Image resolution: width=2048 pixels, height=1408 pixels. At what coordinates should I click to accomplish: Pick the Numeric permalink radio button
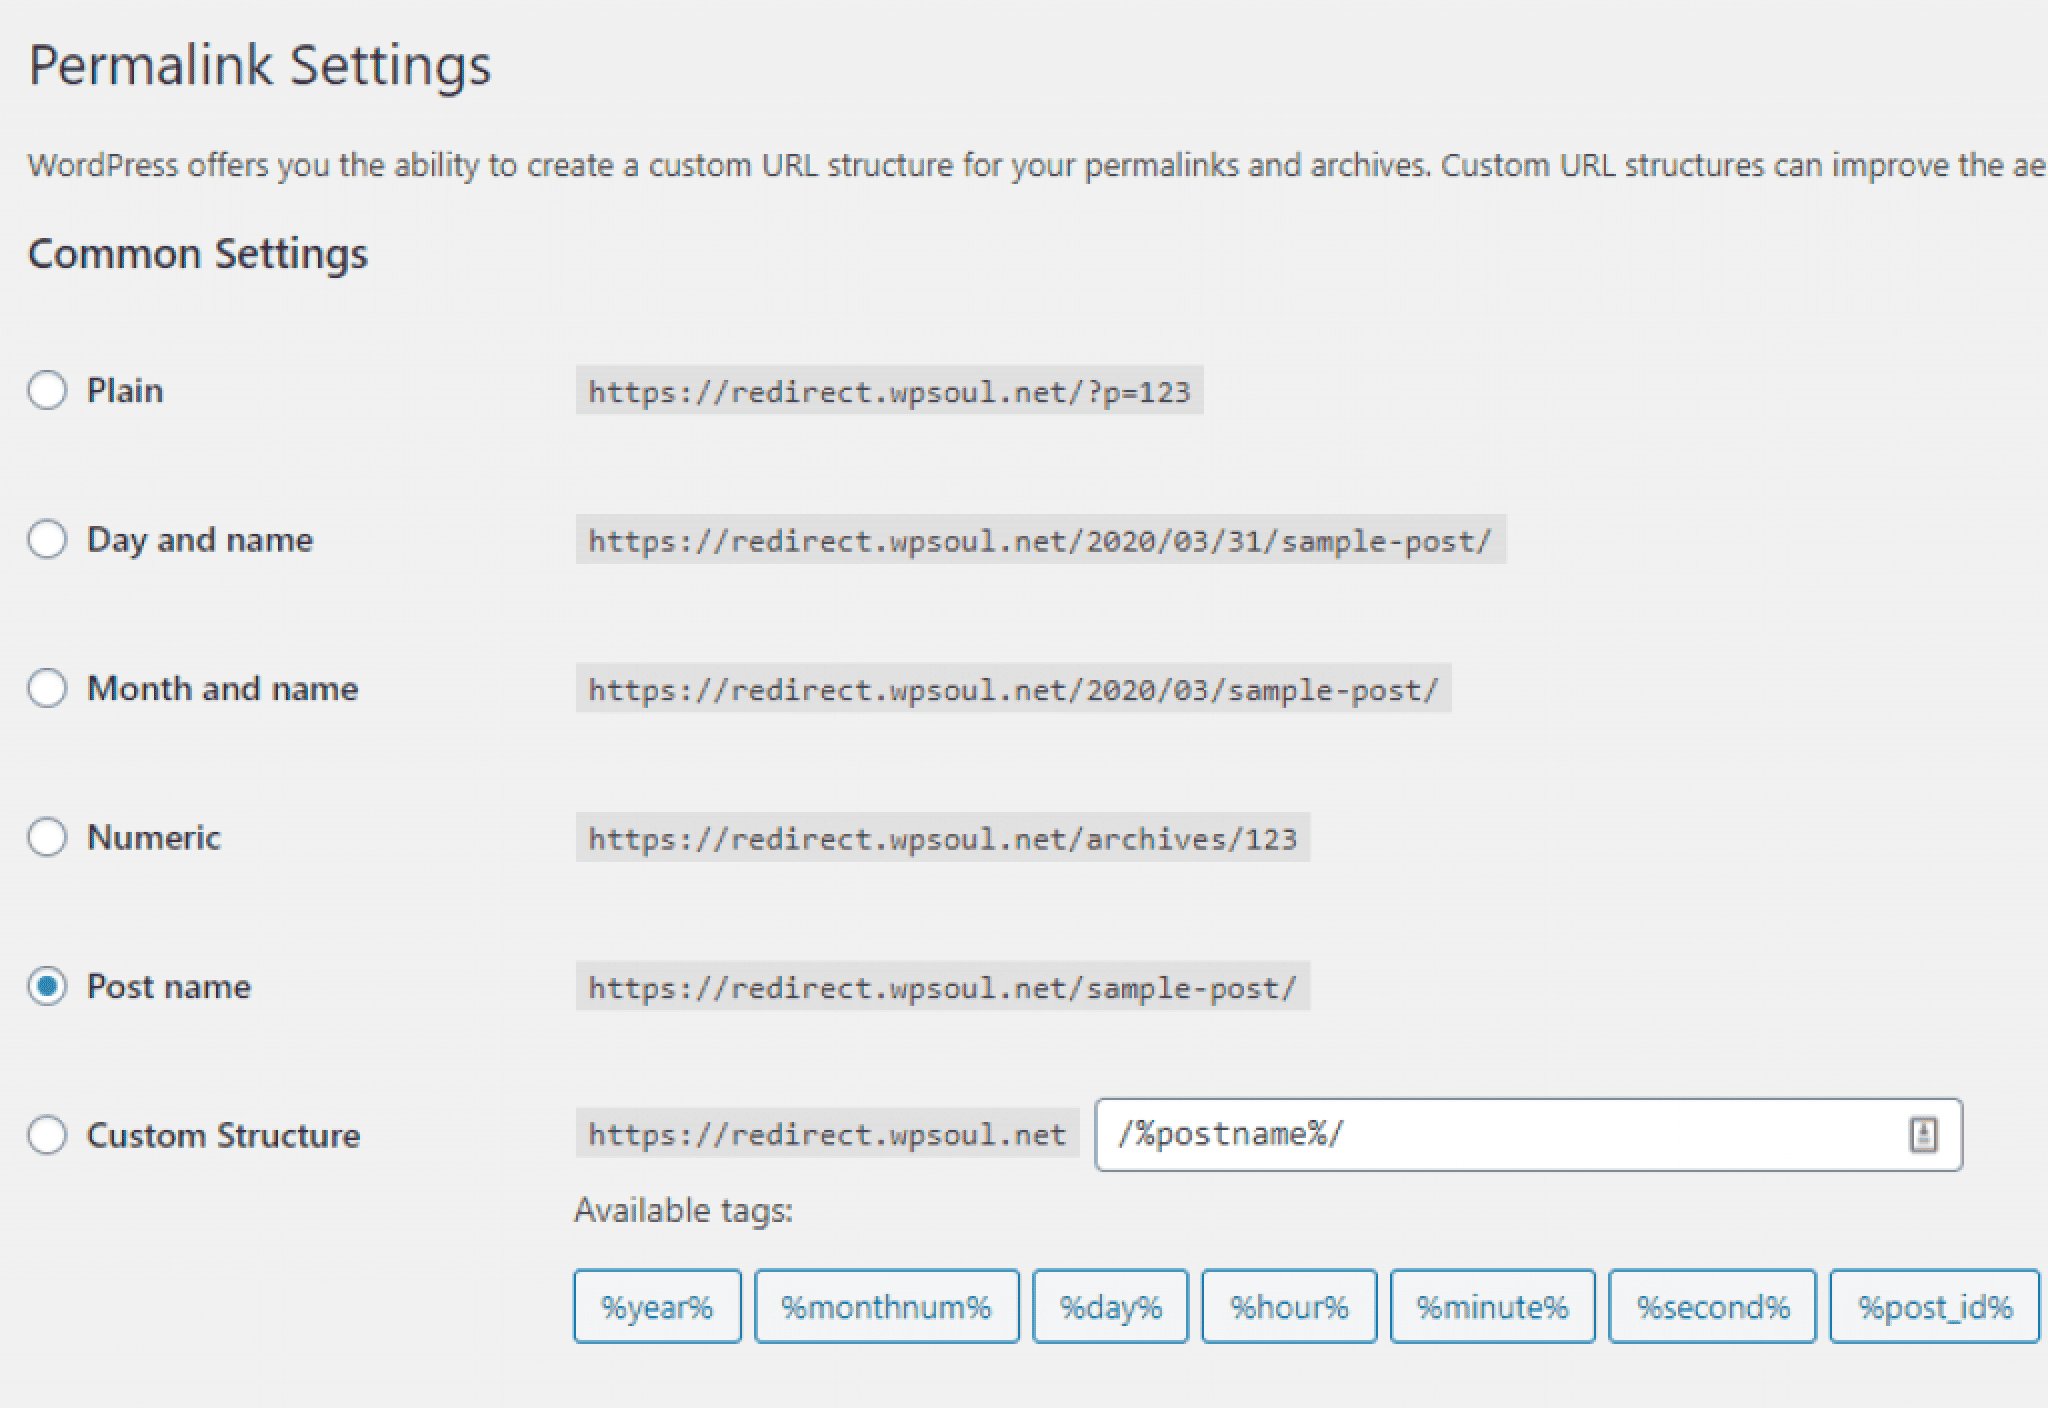click(47, 837)
